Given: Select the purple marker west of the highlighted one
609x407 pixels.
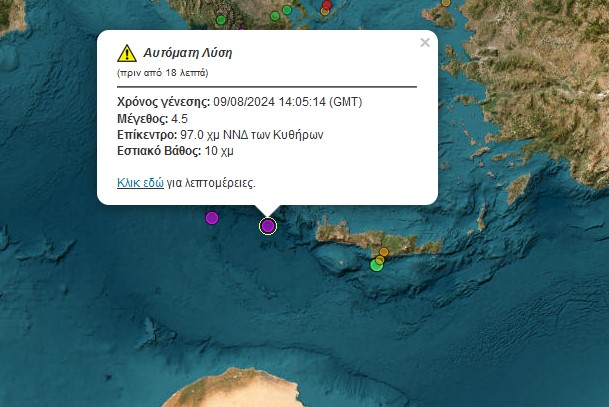Looking at the screenshot, I should (212, 218).
